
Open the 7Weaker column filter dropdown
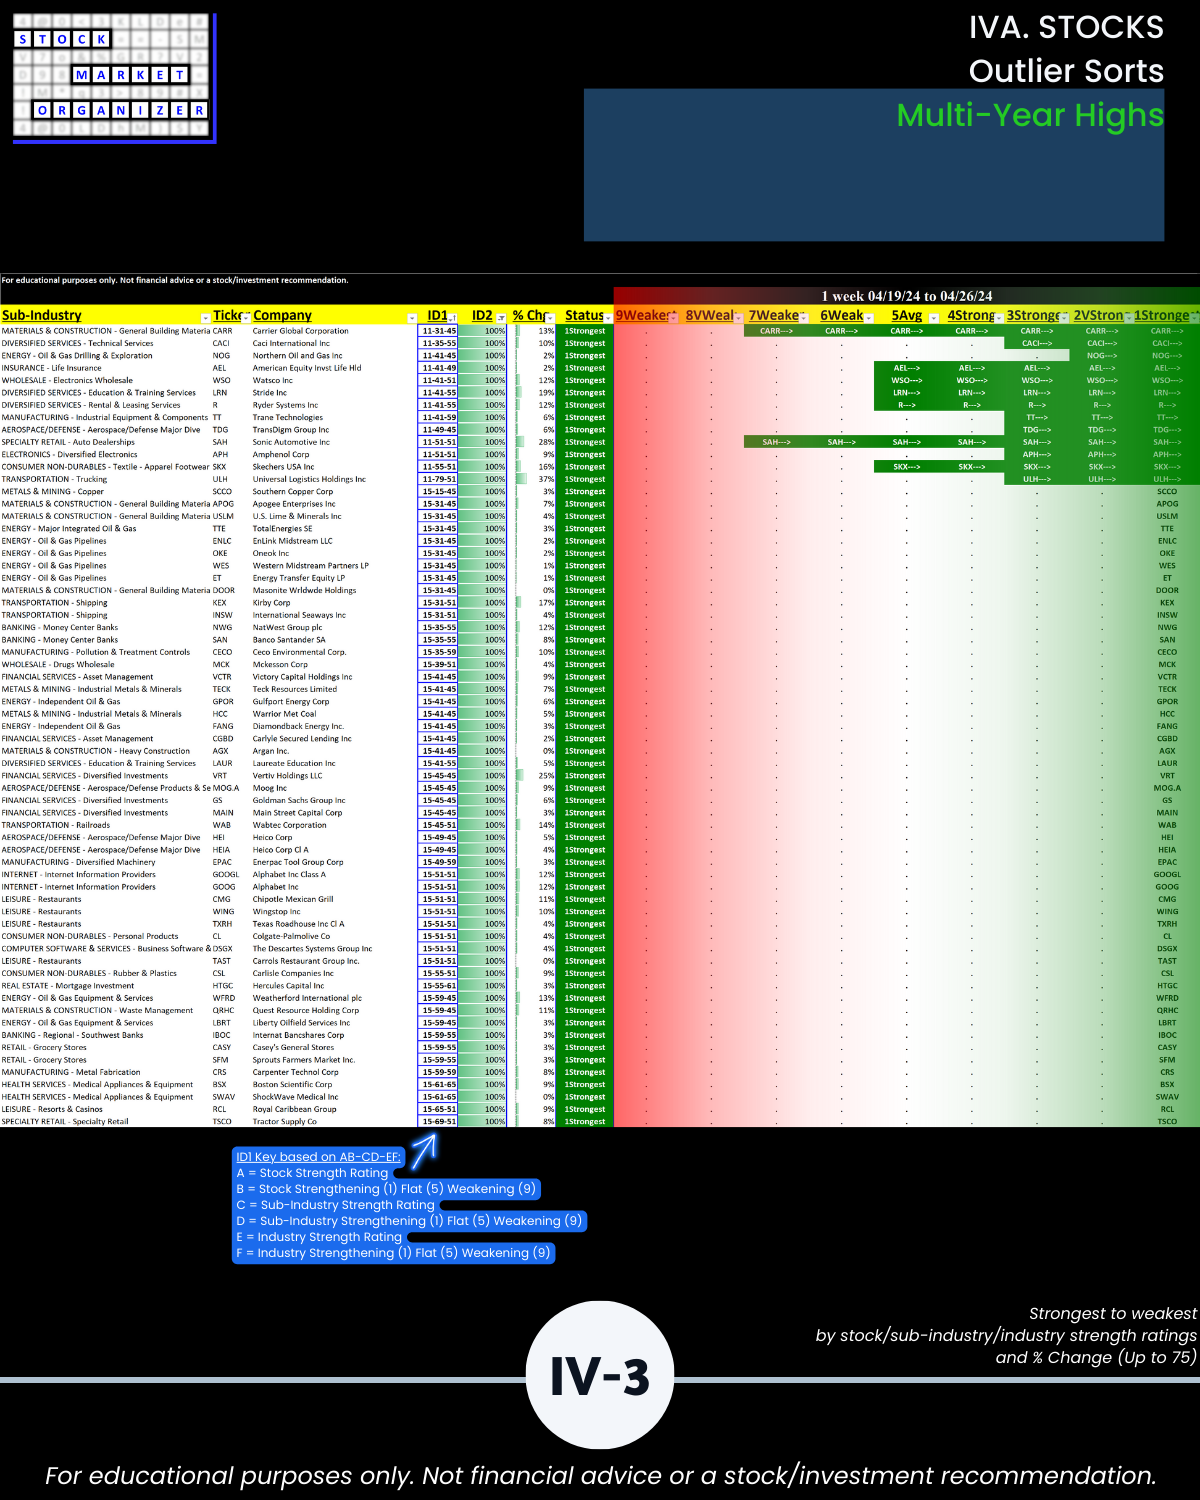click(803, 318)
